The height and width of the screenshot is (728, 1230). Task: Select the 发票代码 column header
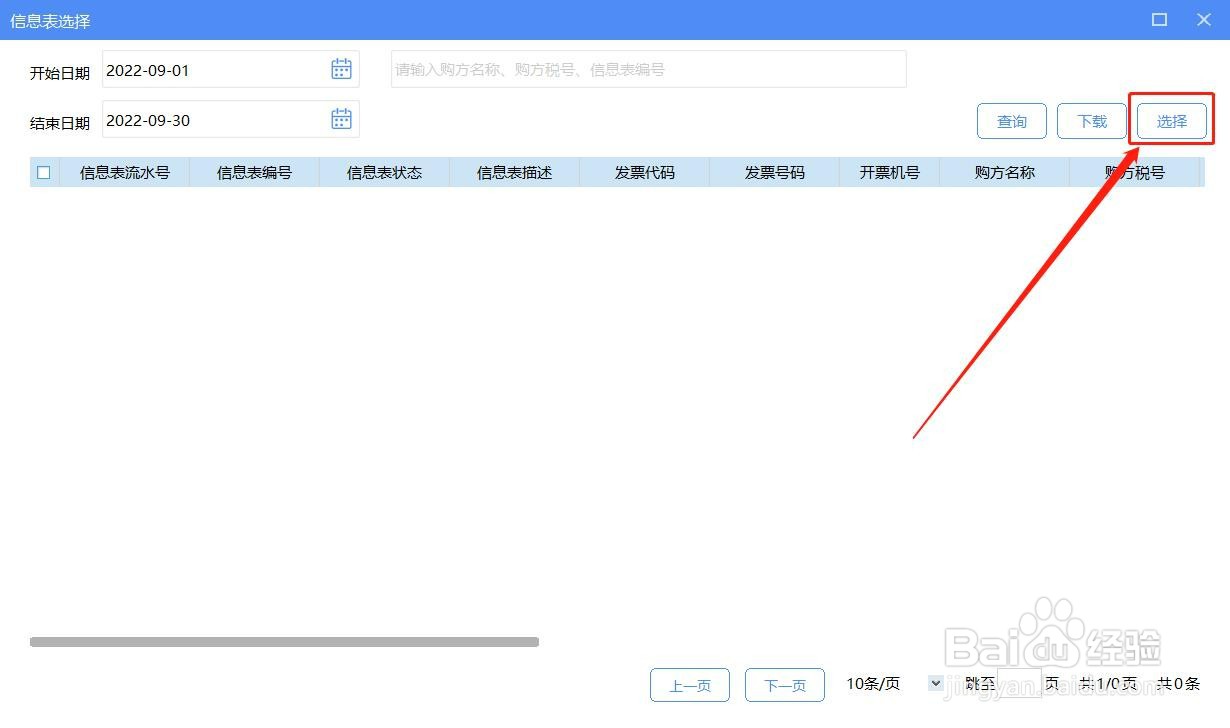[644, 171]
